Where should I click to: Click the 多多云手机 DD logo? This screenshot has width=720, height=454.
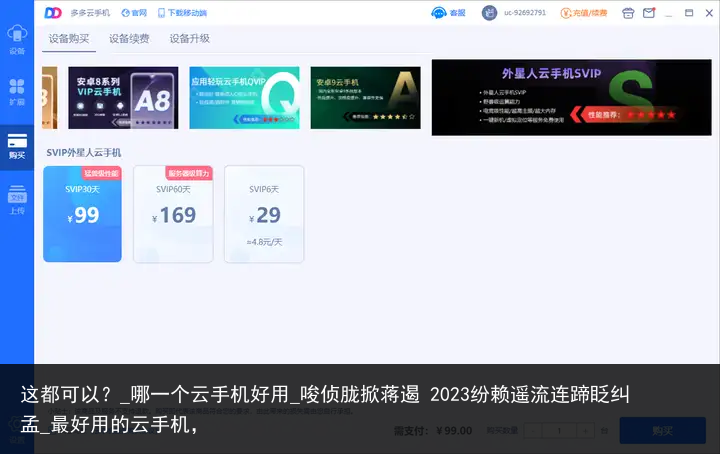click(53, 13)
